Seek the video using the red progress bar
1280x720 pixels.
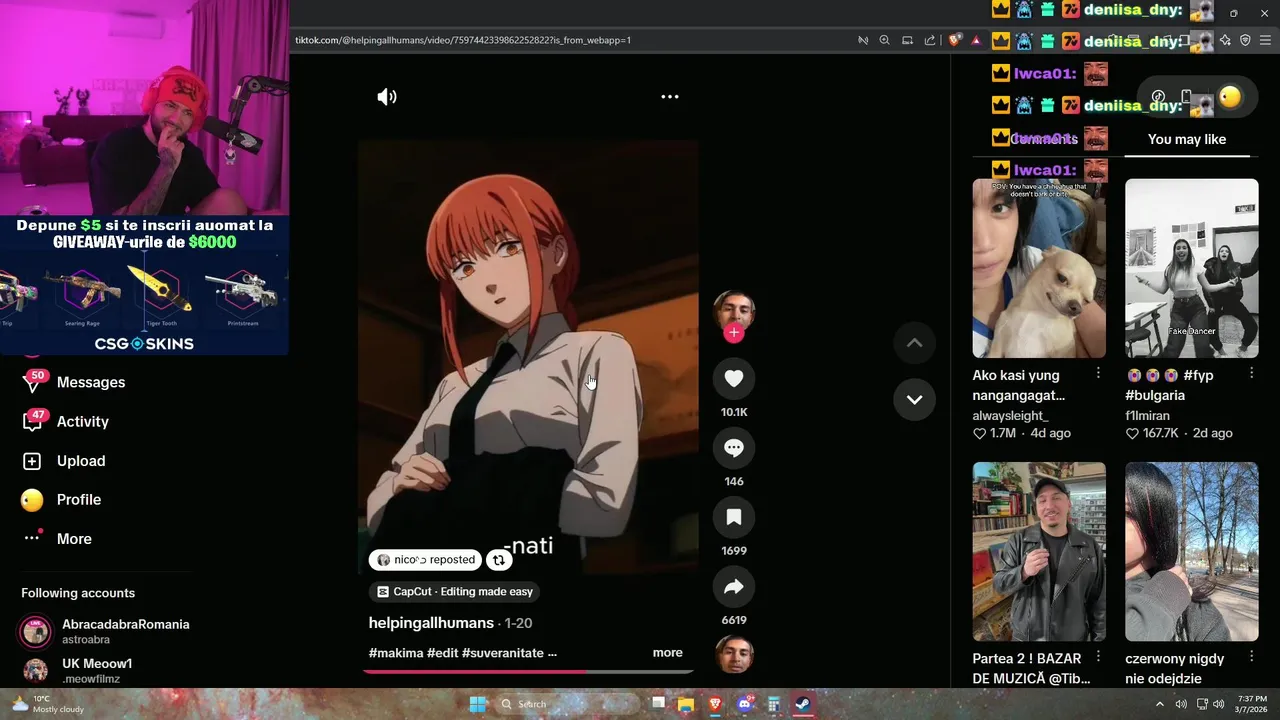528,671
